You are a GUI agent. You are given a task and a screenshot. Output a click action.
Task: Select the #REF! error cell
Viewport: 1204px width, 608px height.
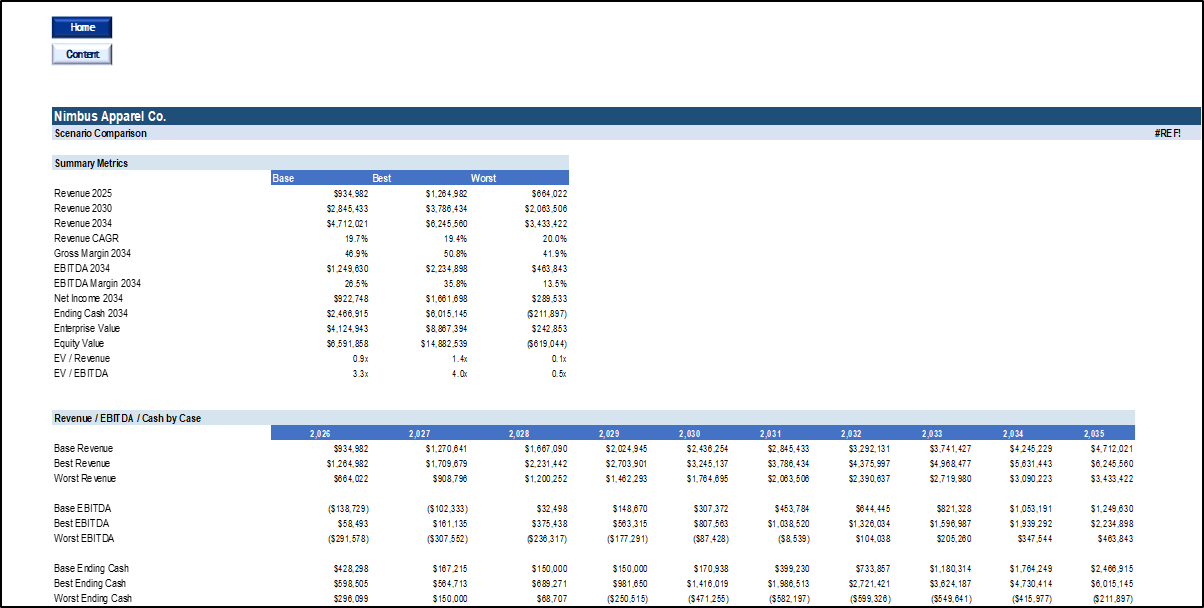click(1170, 131)
